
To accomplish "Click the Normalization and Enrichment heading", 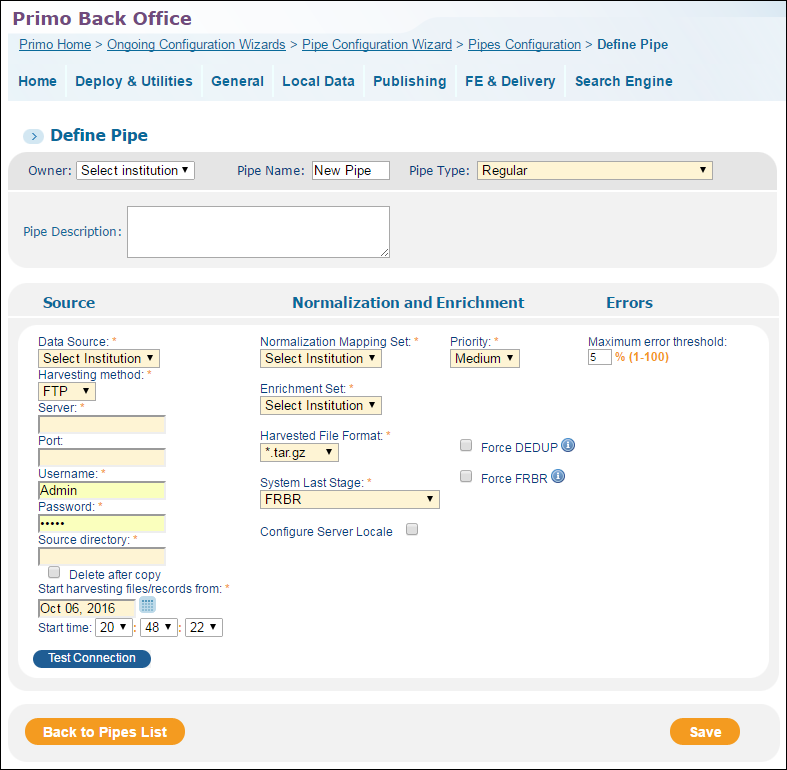I will pyautogui.click(x=408, y=303).
